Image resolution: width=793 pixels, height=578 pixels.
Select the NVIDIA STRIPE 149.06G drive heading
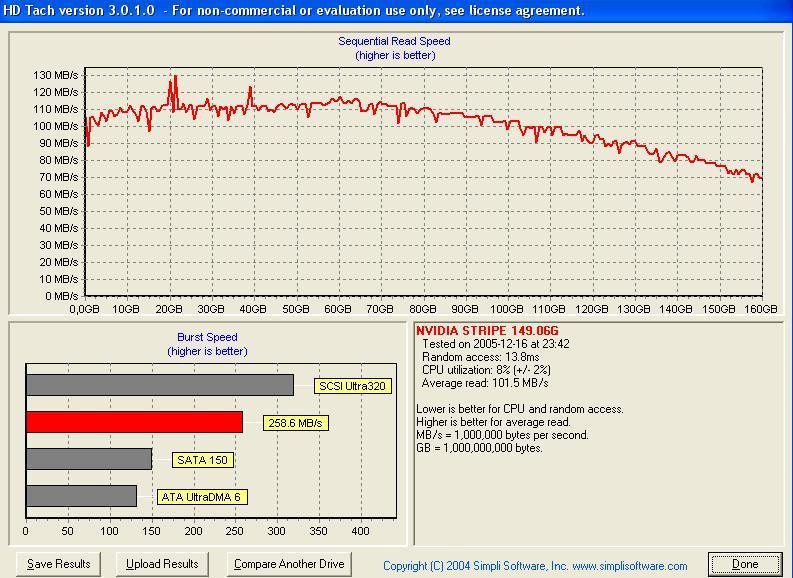tap(487, 330)
